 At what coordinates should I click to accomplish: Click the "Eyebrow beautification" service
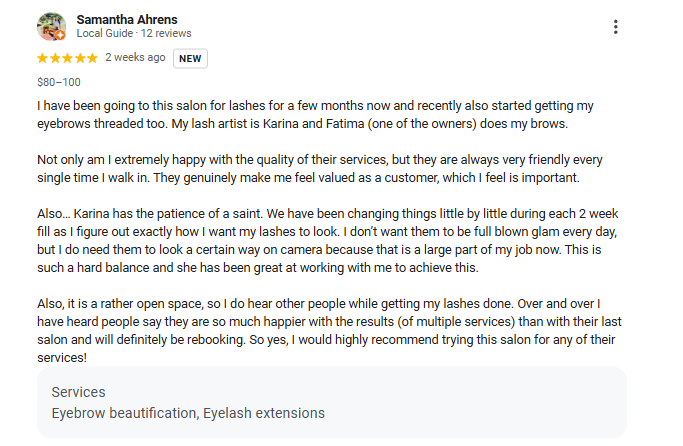pyautogui.click(x=122, y=413)
